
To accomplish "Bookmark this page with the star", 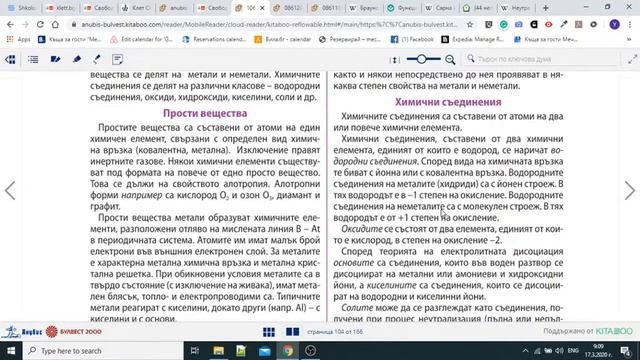I will click(470, 24).
